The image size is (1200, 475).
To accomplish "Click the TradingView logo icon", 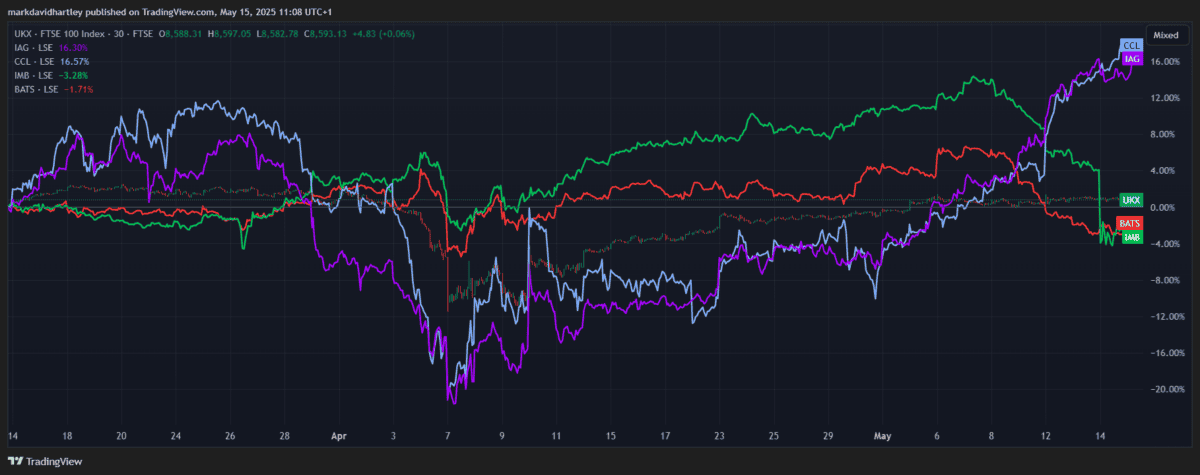I will (x=15, y=461).
